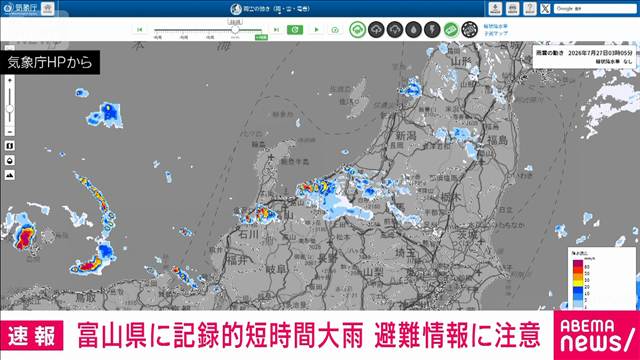Open the upper blue text link beside toolbar icons
The width and height of the screenshot is (640, 360).
coord(496,26)
